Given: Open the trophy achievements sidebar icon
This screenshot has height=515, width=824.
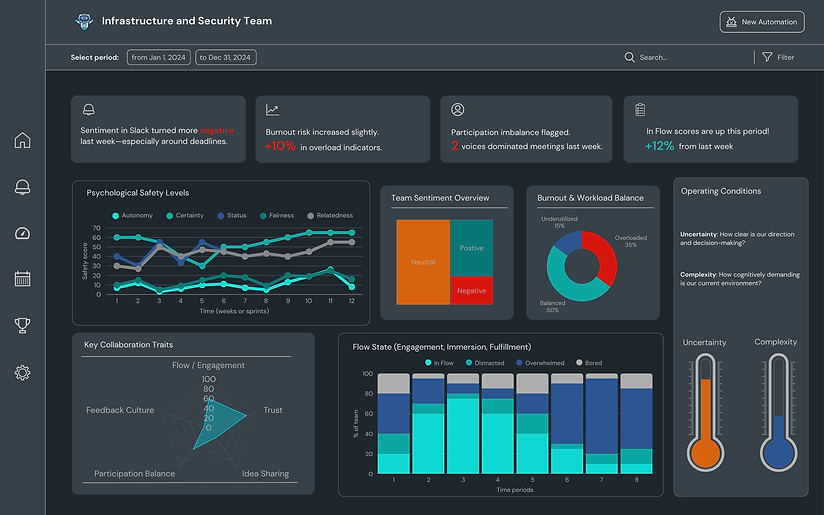Looking at the screenshot, I should click(x=22, y=325).
